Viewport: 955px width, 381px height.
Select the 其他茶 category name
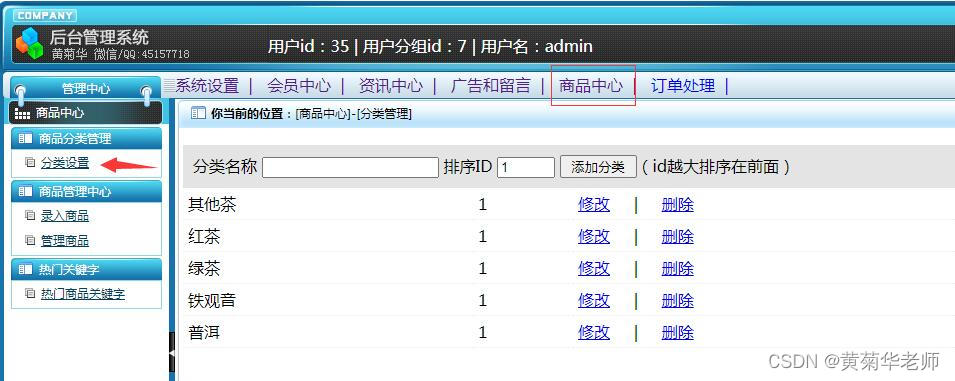click(x=212, y=204)
